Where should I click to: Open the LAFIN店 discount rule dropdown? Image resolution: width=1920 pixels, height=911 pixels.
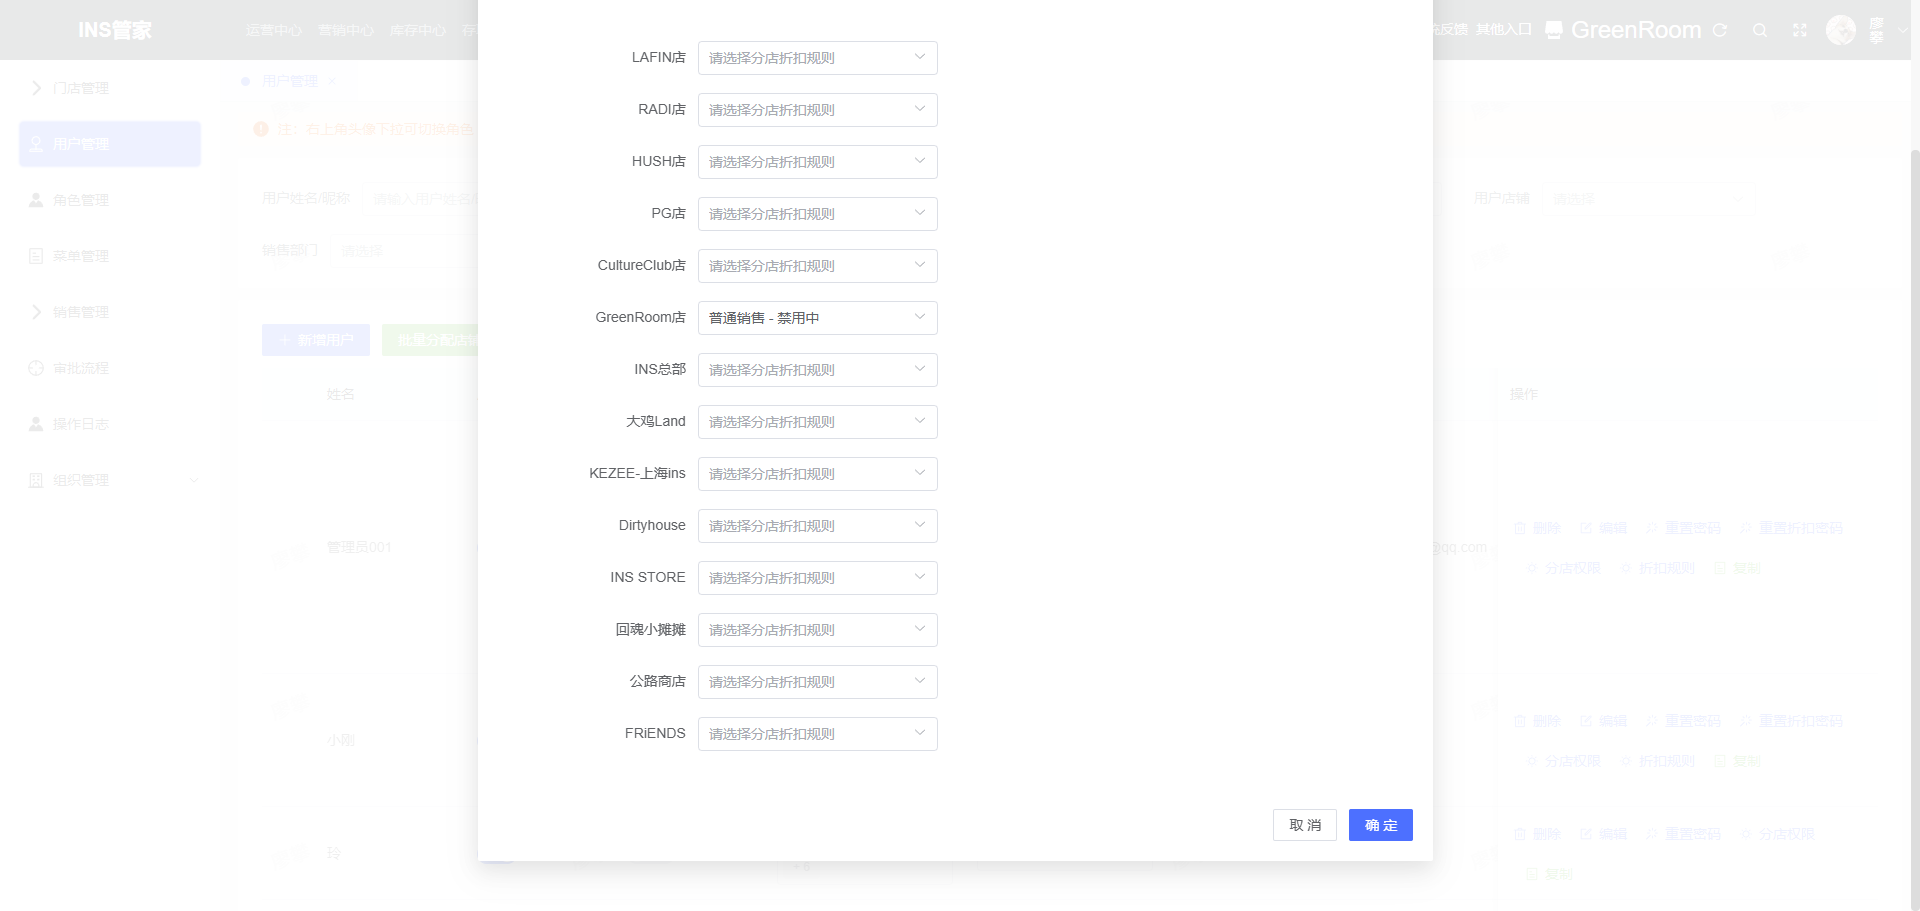tap(817, 58)
